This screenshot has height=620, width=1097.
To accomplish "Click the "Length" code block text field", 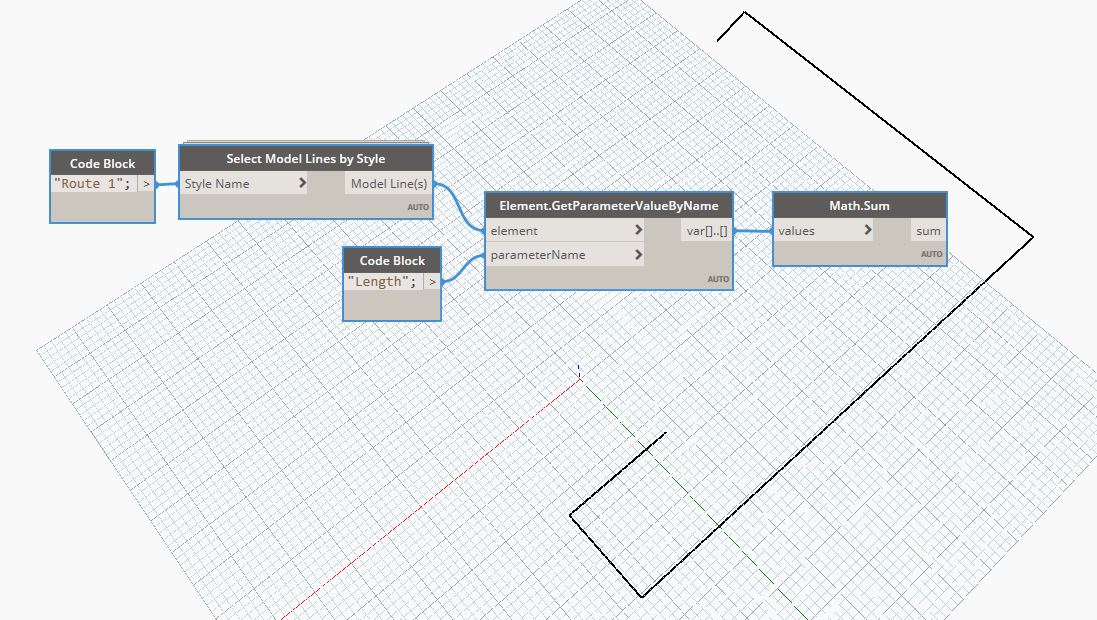I will pyautogui.click(x=383, y=281).
